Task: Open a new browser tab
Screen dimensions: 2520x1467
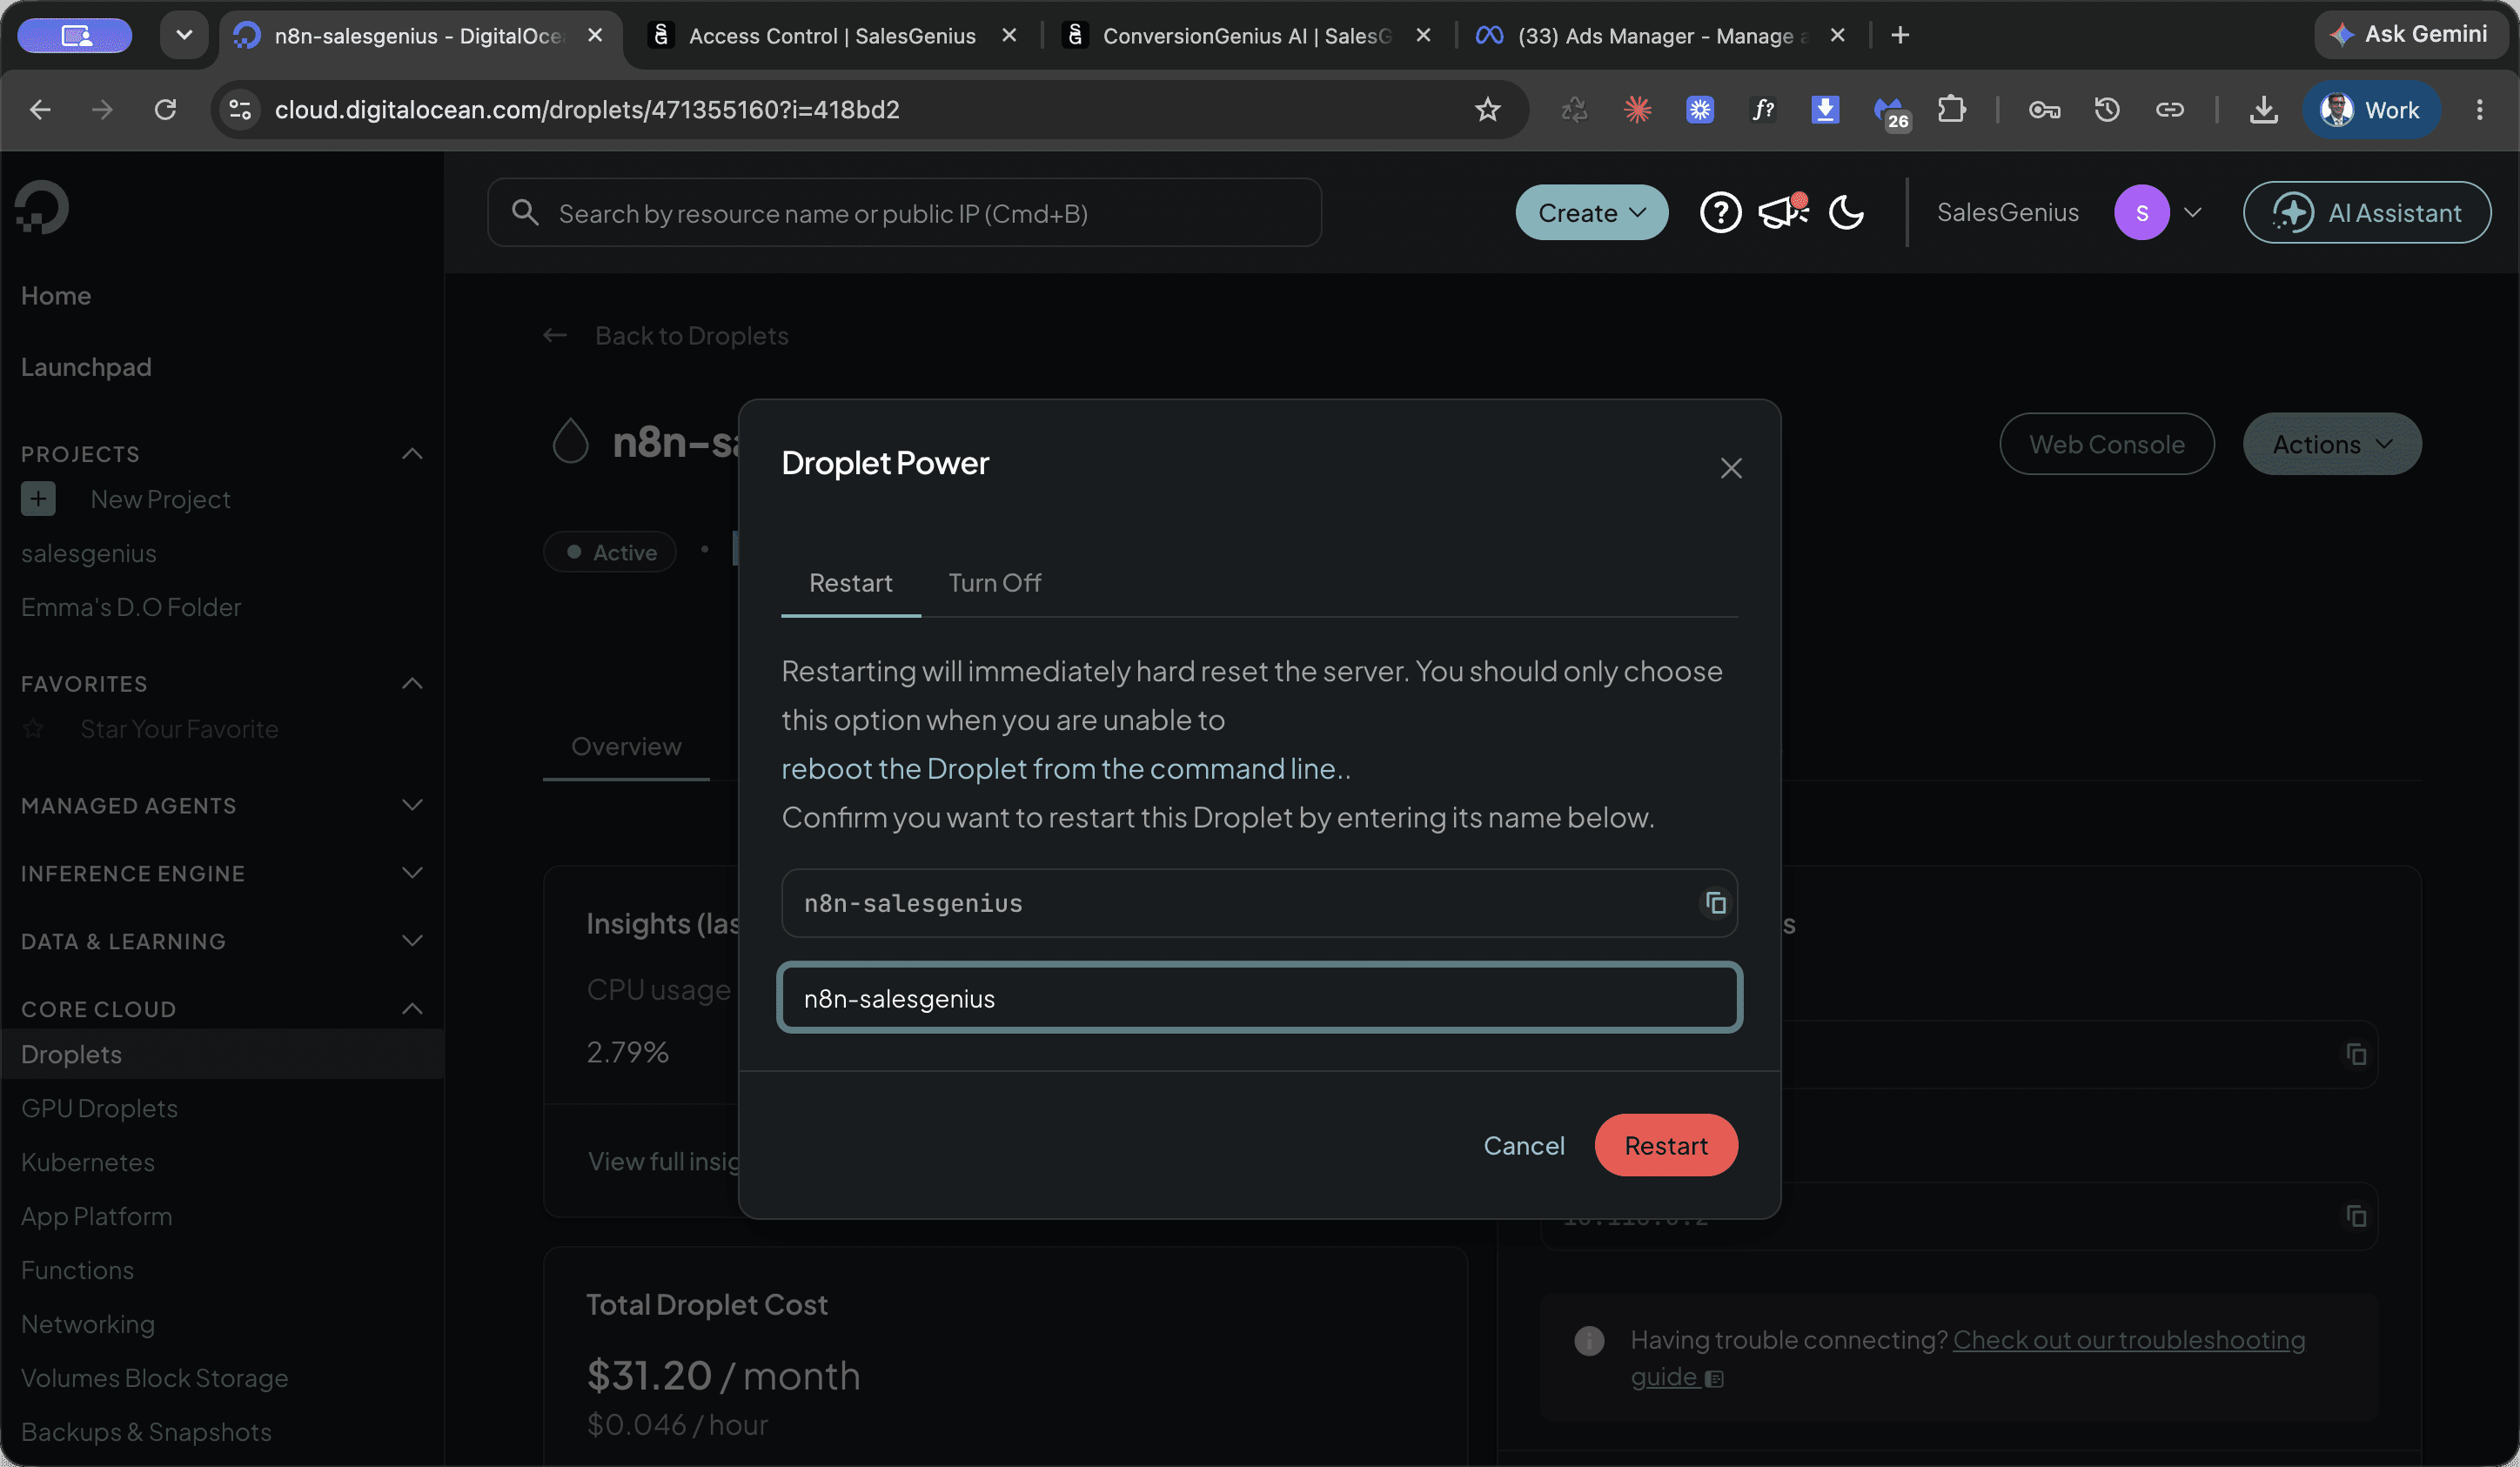Action: pos(1900,36)
